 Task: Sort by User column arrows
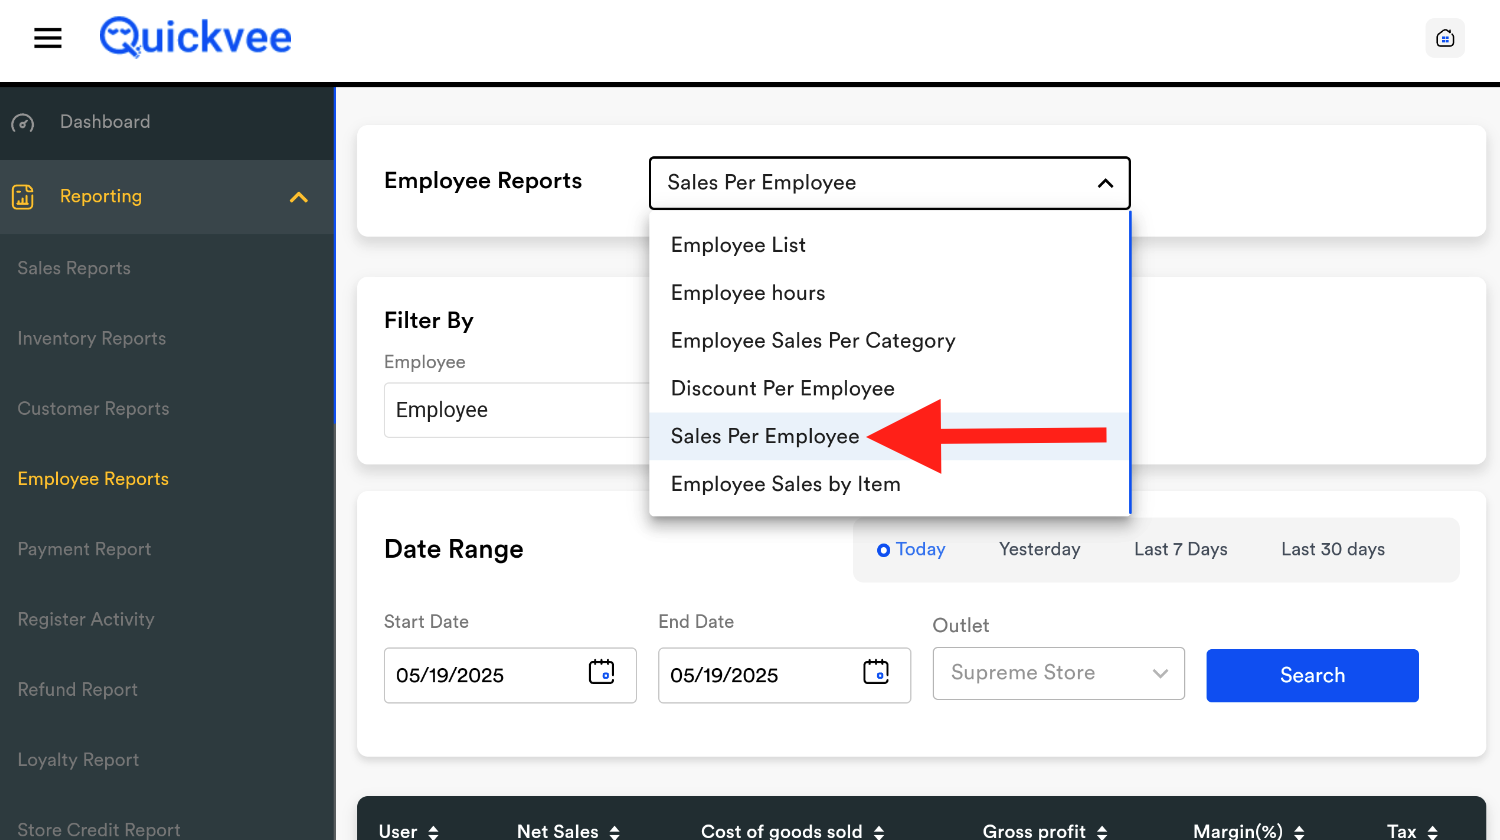click(x=433, y=832)
